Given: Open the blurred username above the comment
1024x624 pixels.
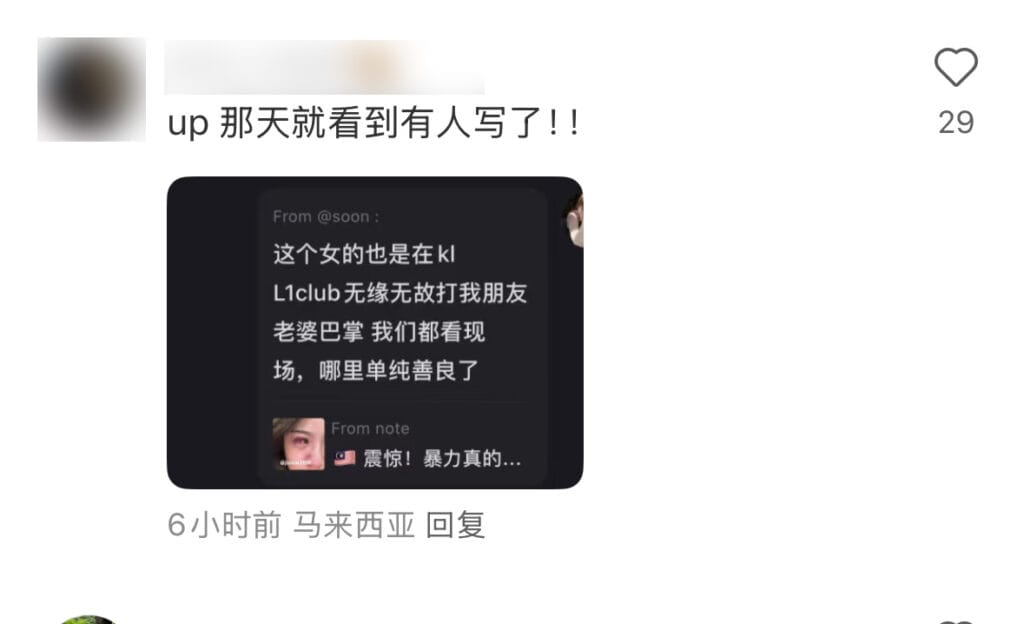Looking at the screenshot, I should click(324, 67).
